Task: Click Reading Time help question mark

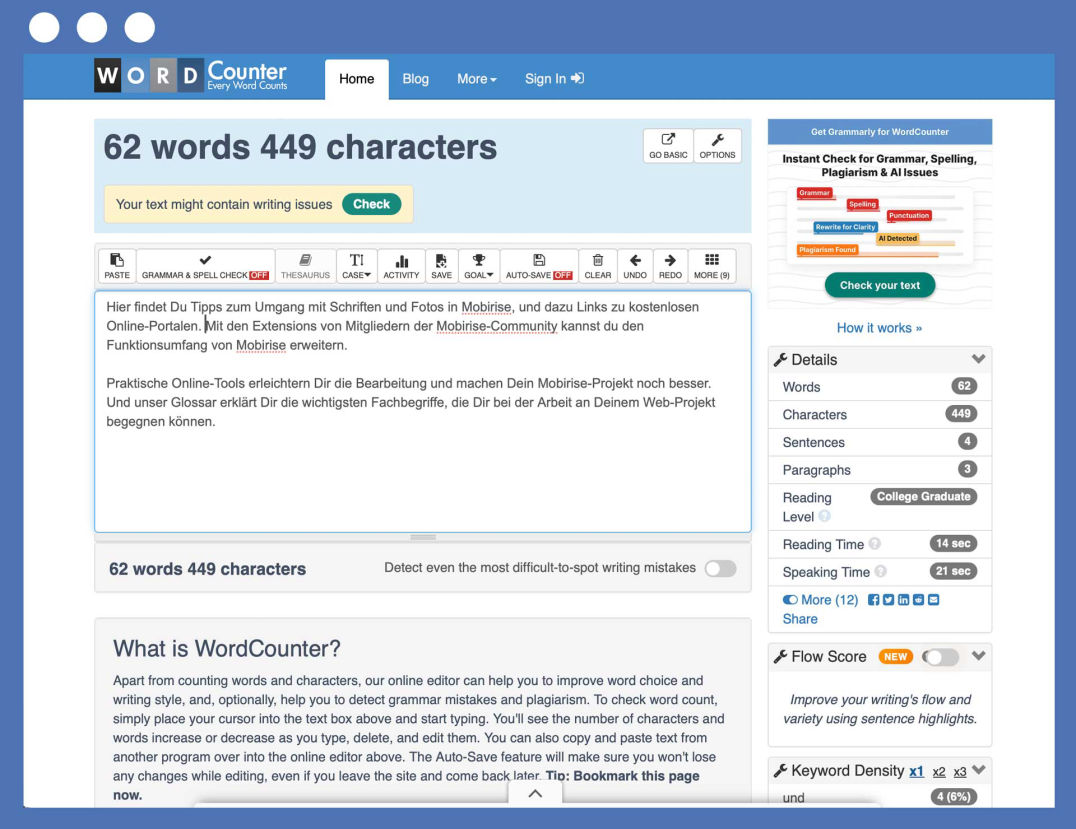Action: point(875,544)
